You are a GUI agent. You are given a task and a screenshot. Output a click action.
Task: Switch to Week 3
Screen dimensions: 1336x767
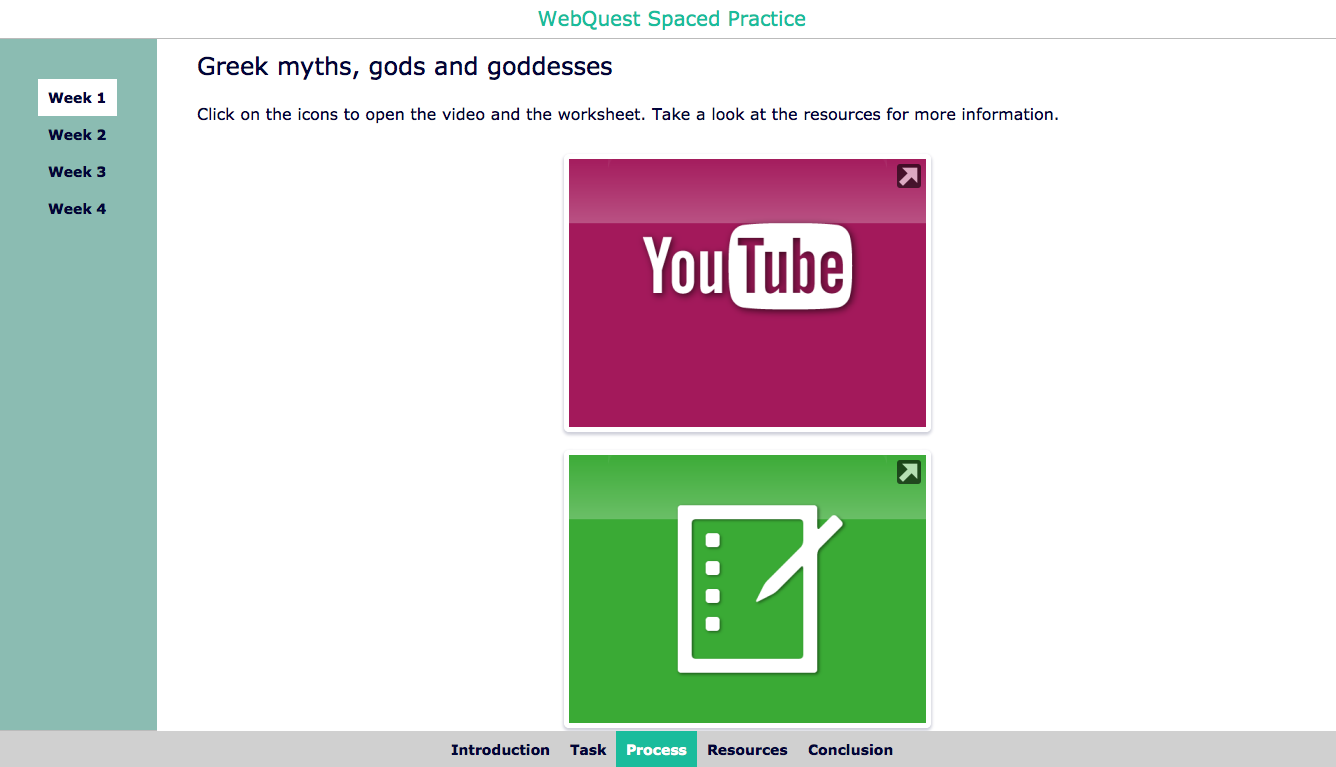[x=77, y=172]
